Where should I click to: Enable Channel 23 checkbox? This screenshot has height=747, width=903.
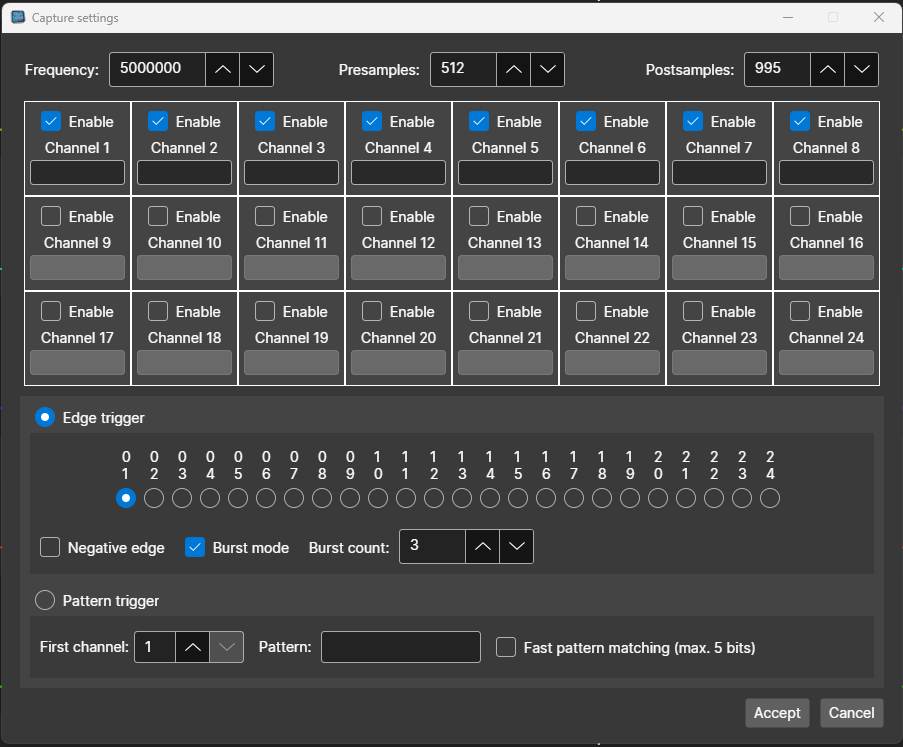coord(693,312)
